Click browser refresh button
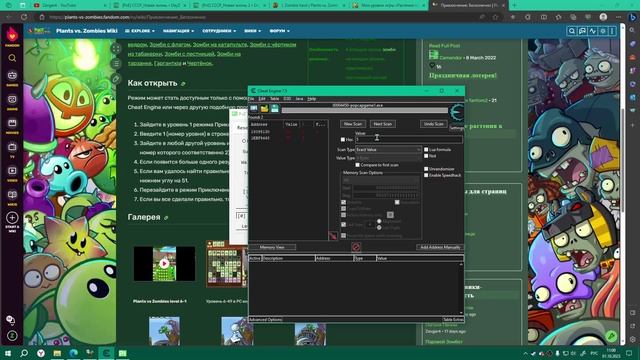 (x=24, y=17)
